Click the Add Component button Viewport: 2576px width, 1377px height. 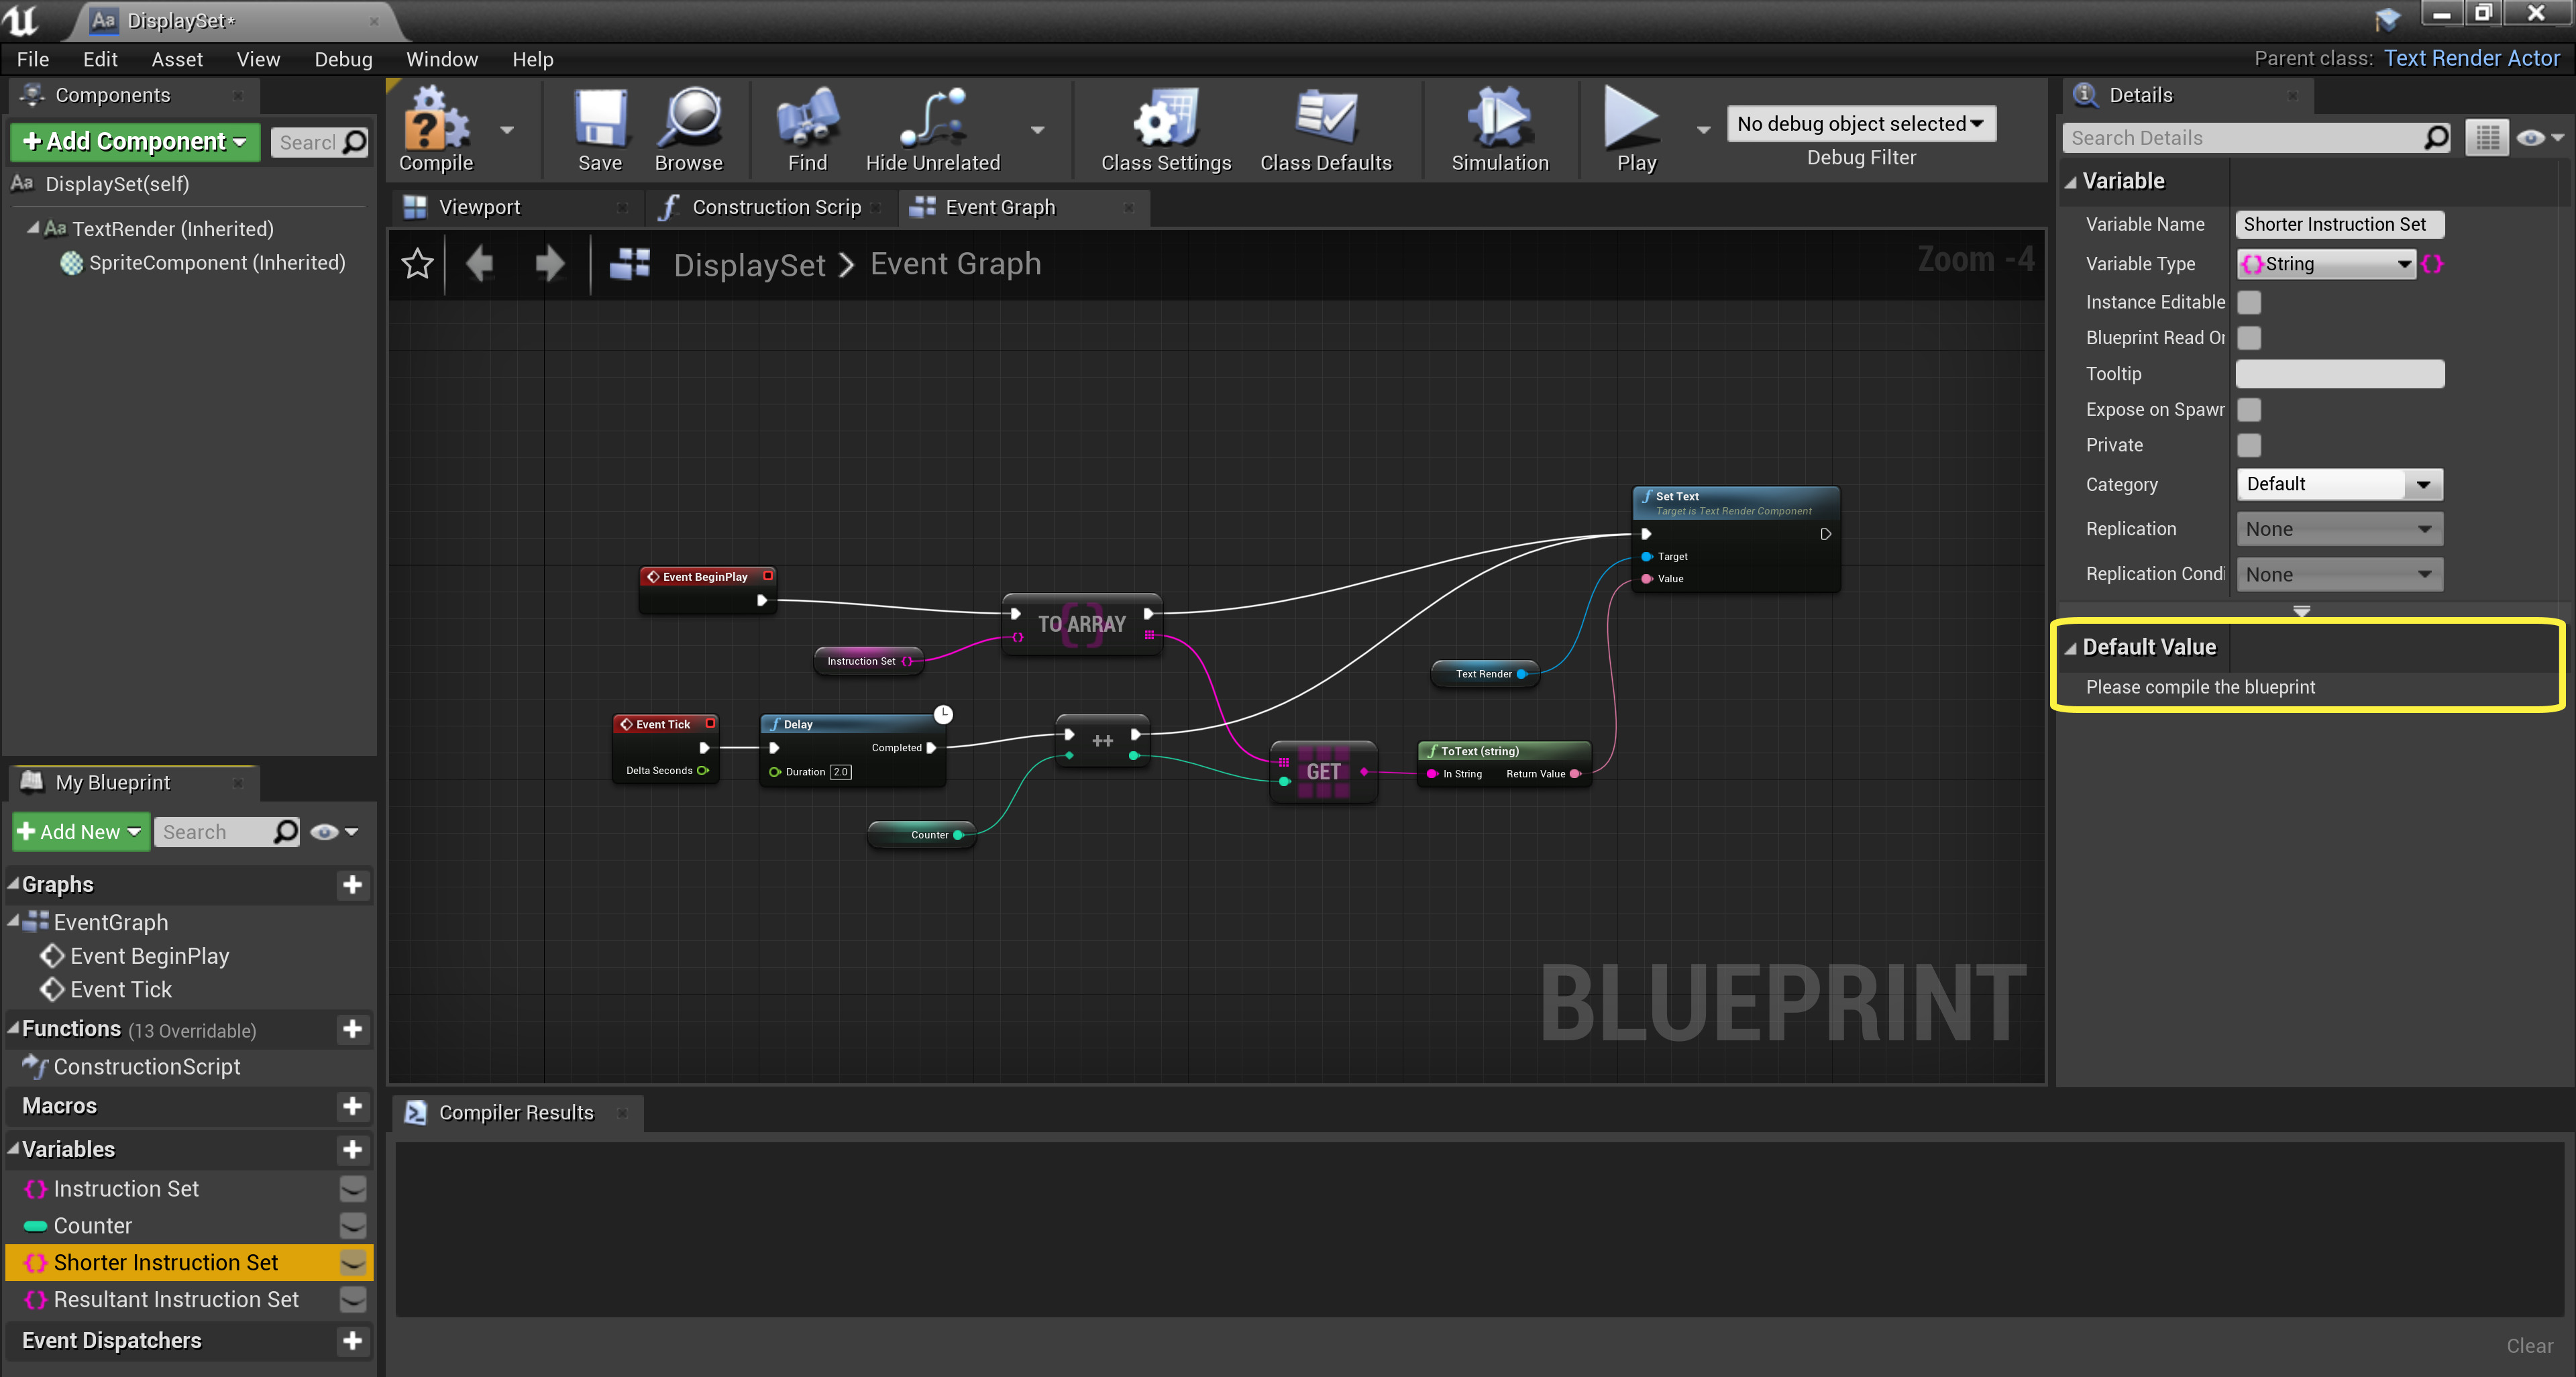coord(135,141)
